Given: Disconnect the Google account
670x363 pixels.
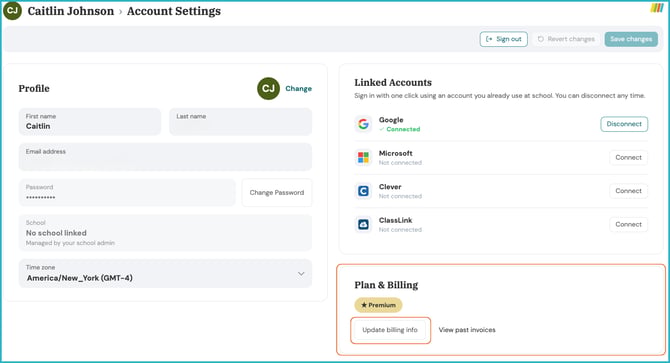Looking at the screenshot, I should 624,124.
